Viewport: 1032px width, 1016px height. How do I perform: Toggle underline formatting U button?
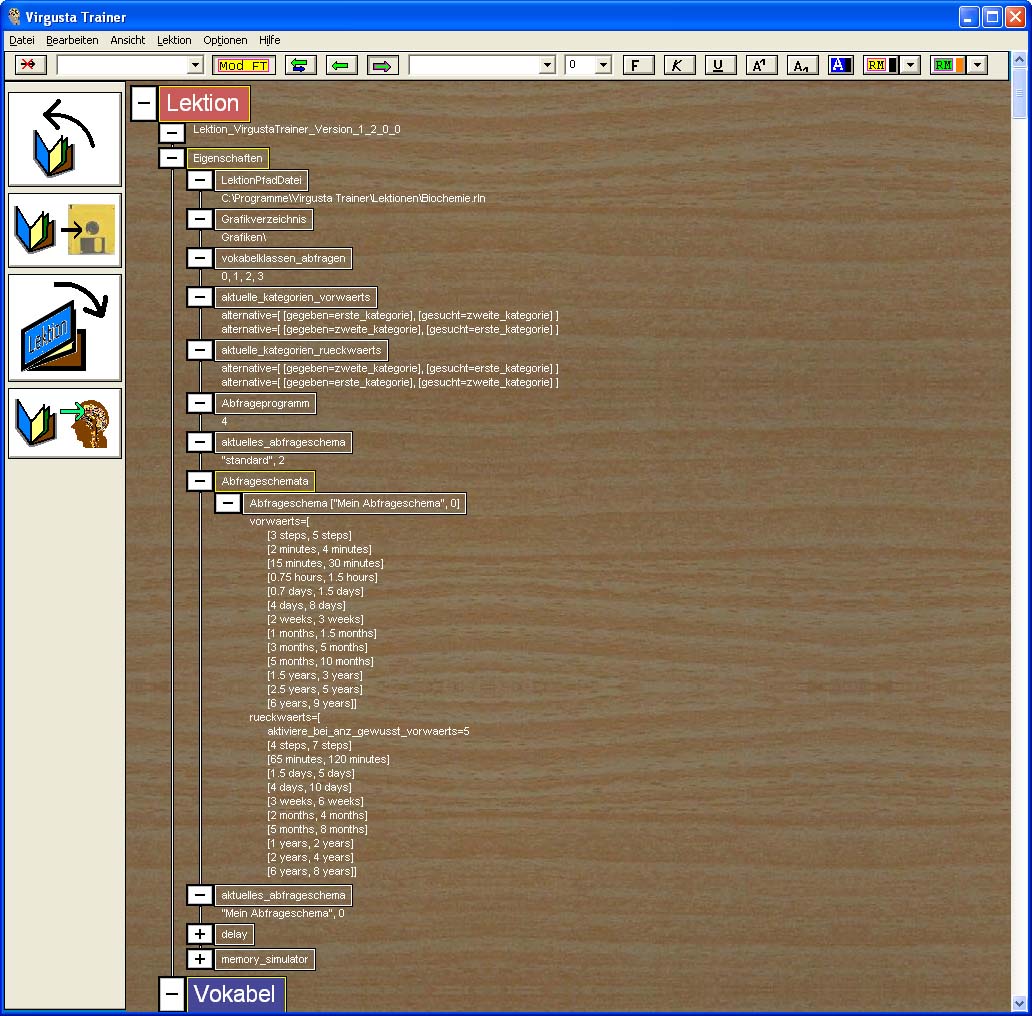click(720, 65)
